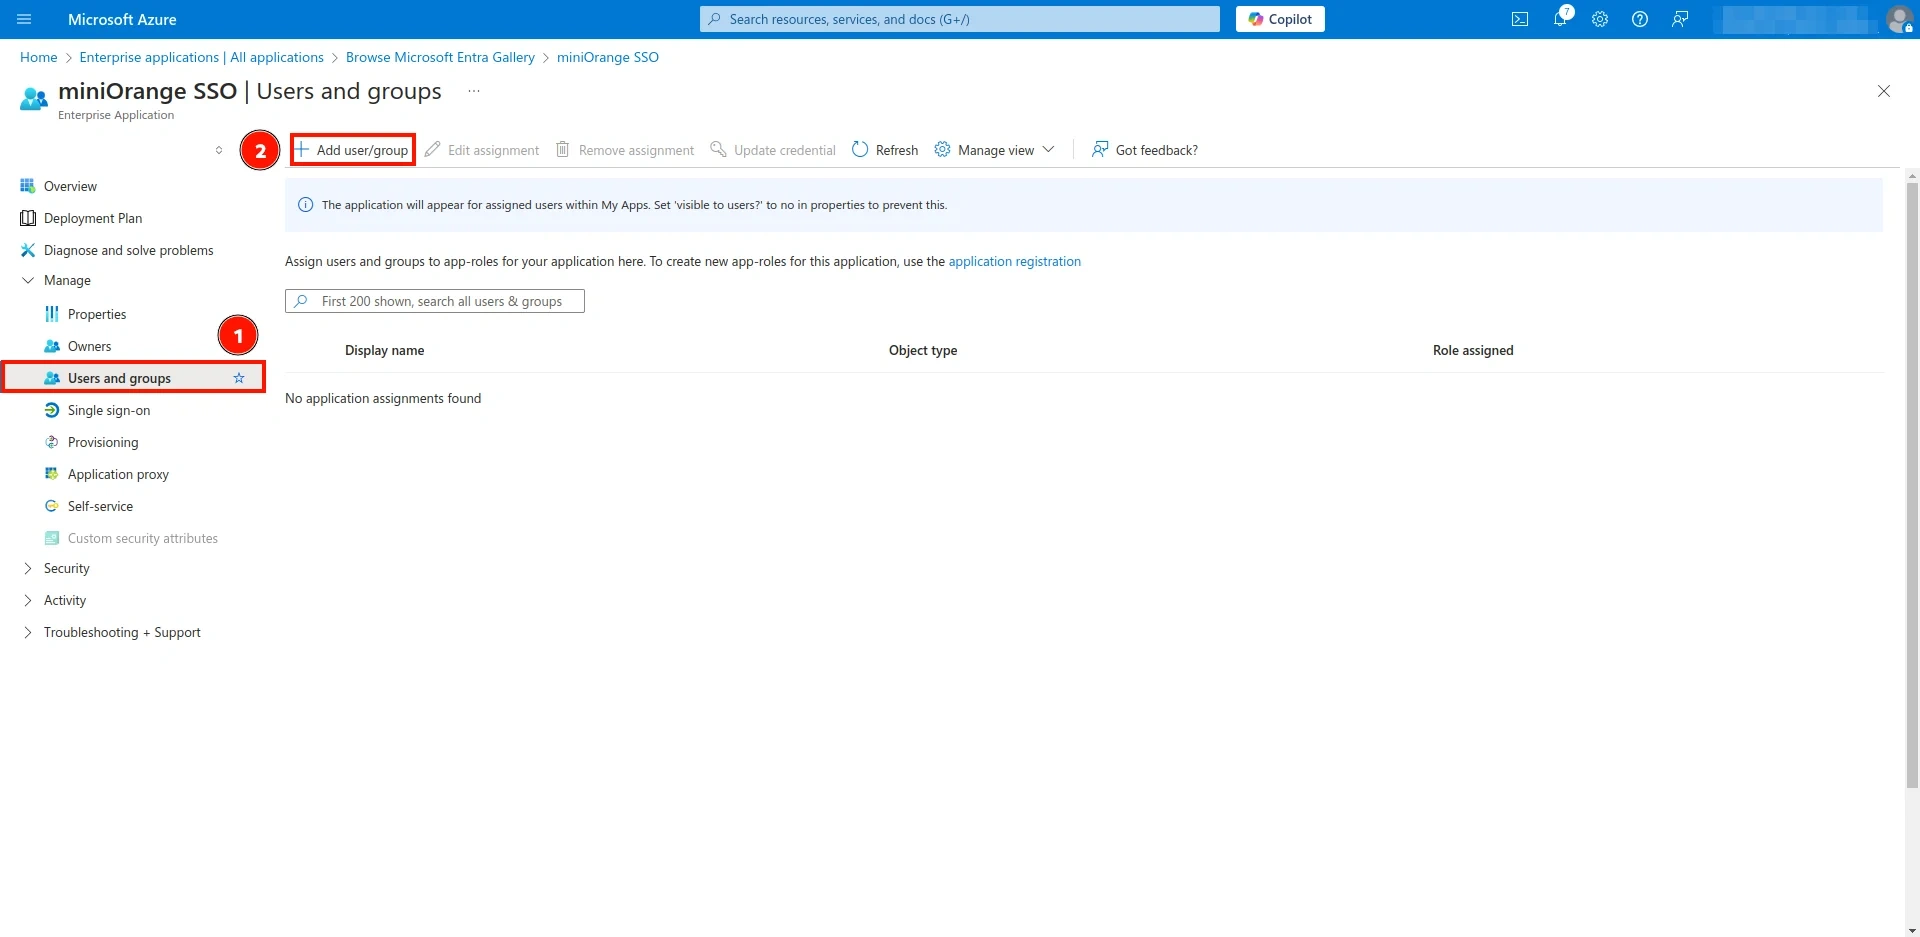Click Refresh to reload the assignment list
The width and height of the screenshot is (1920, 937).
pyautogui.click(x=884, y=149)
